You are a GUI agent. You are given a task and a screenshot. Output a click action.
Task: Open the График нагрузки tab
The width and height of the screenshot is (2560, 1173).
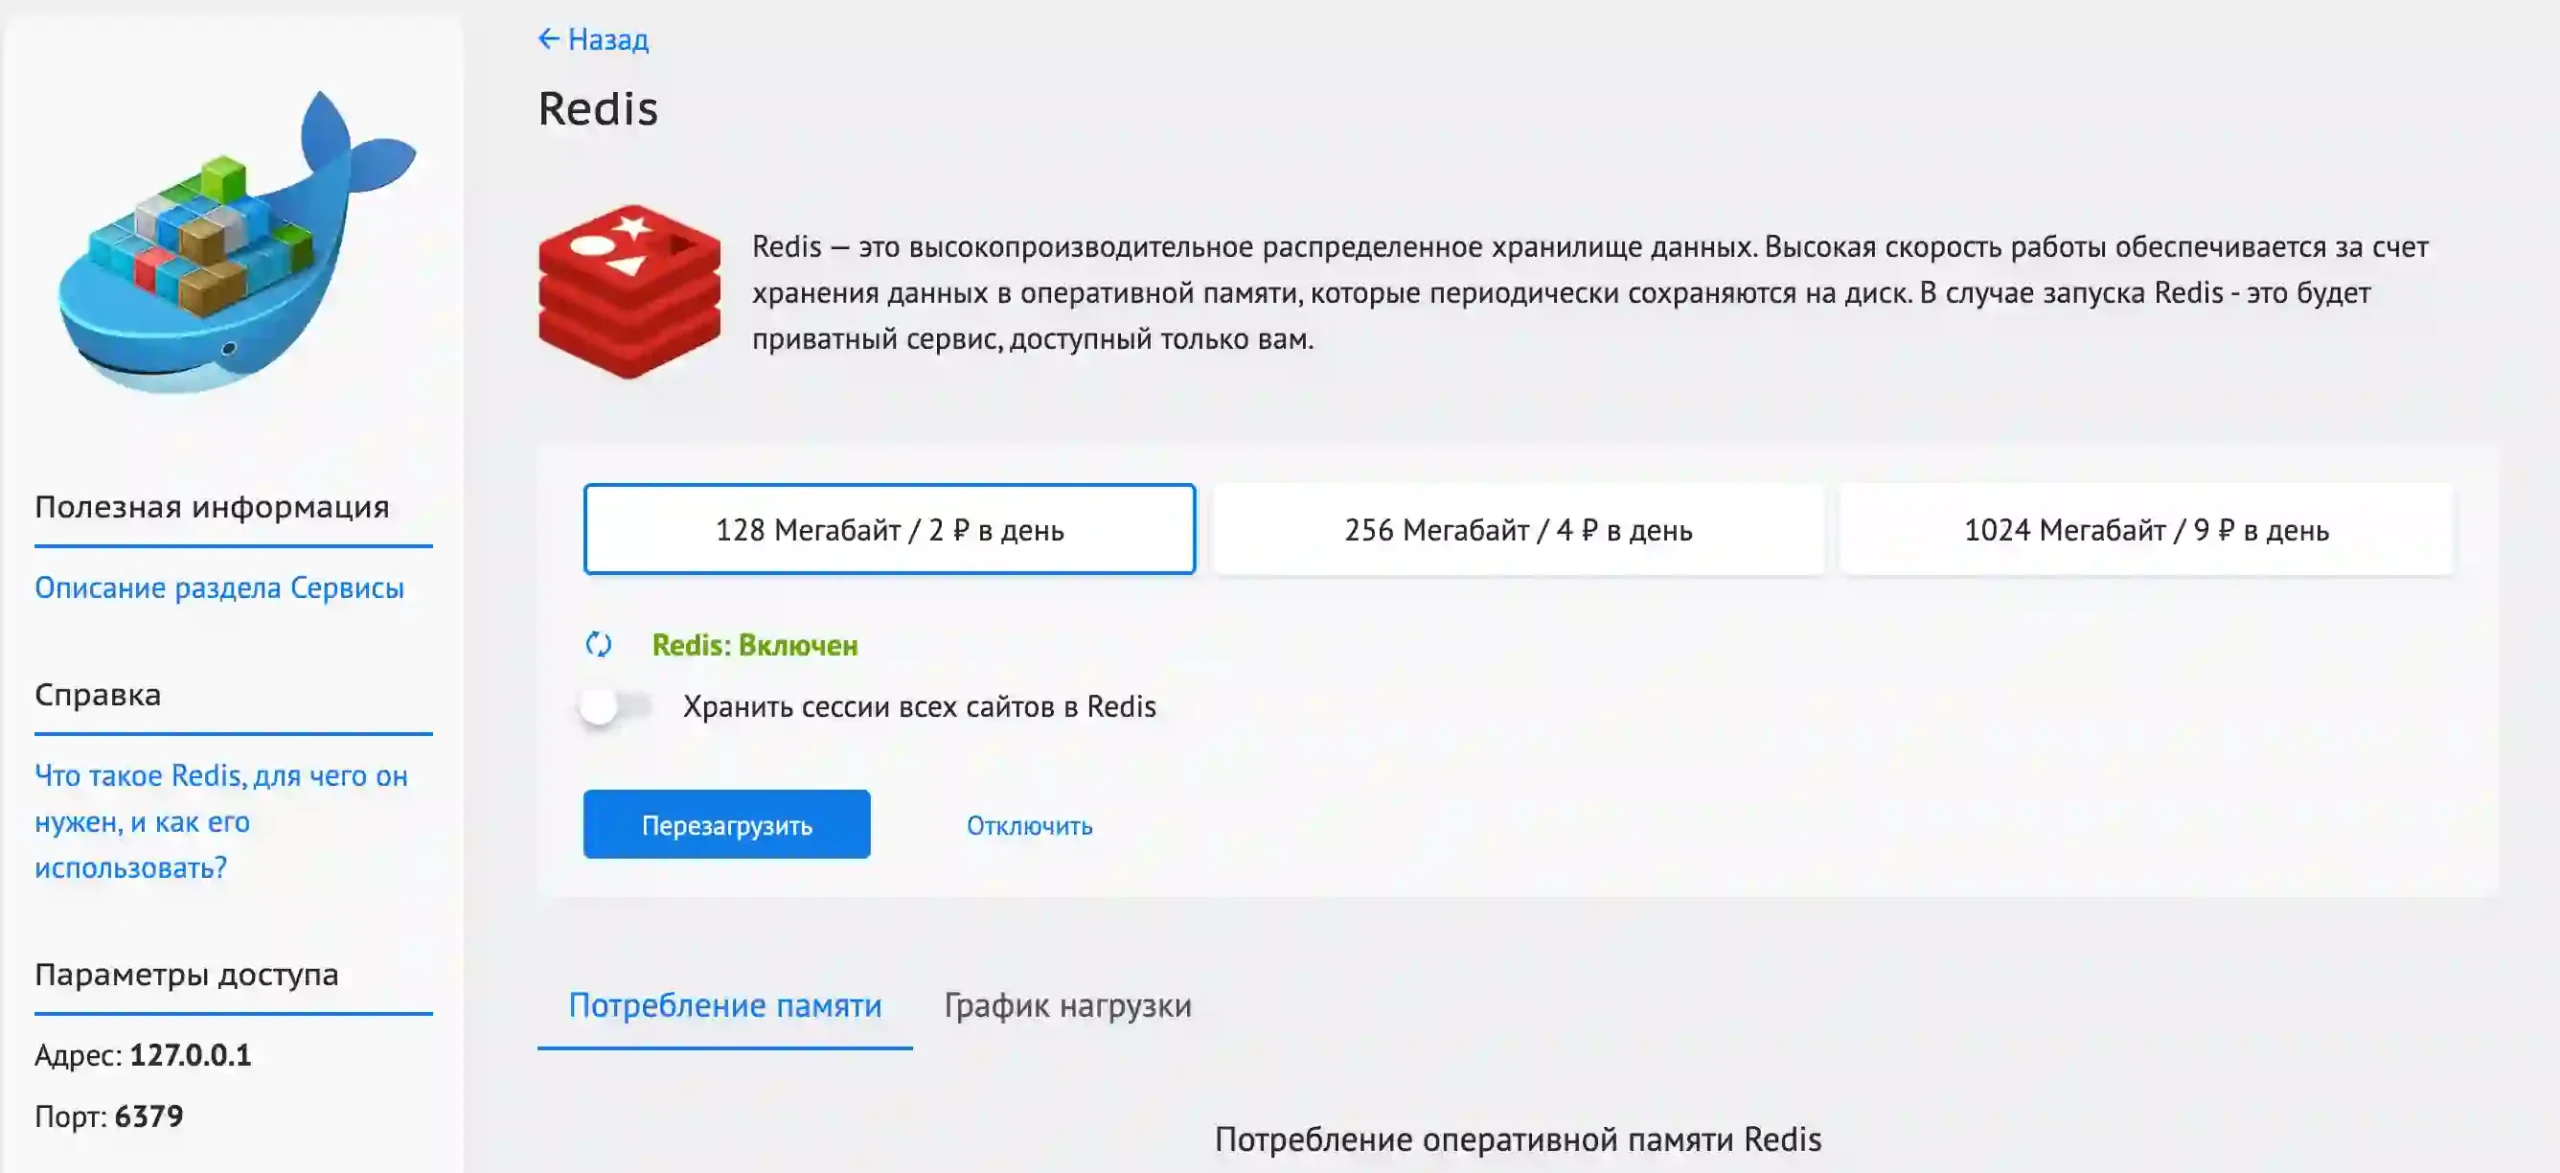1068,1004
